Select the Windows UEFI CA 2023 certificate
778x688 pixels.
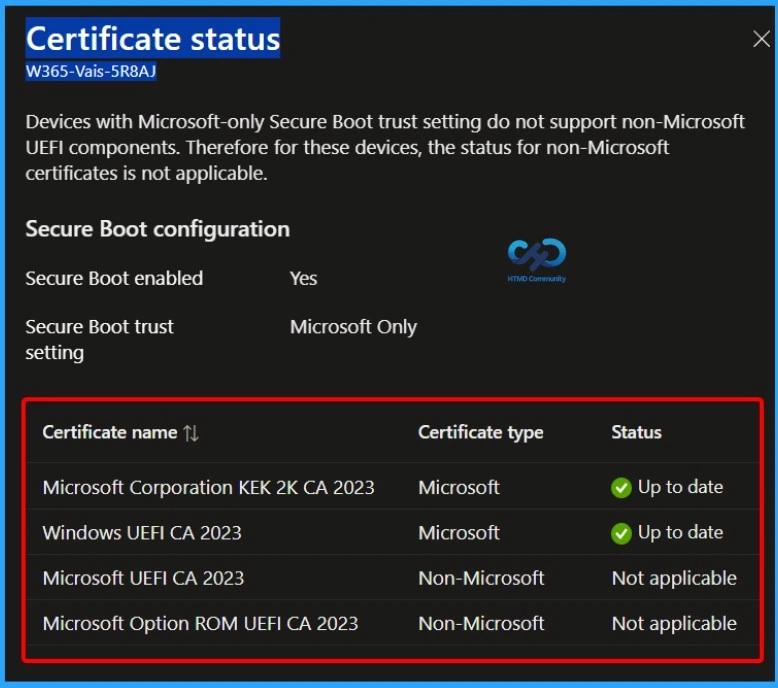(142, 533)
